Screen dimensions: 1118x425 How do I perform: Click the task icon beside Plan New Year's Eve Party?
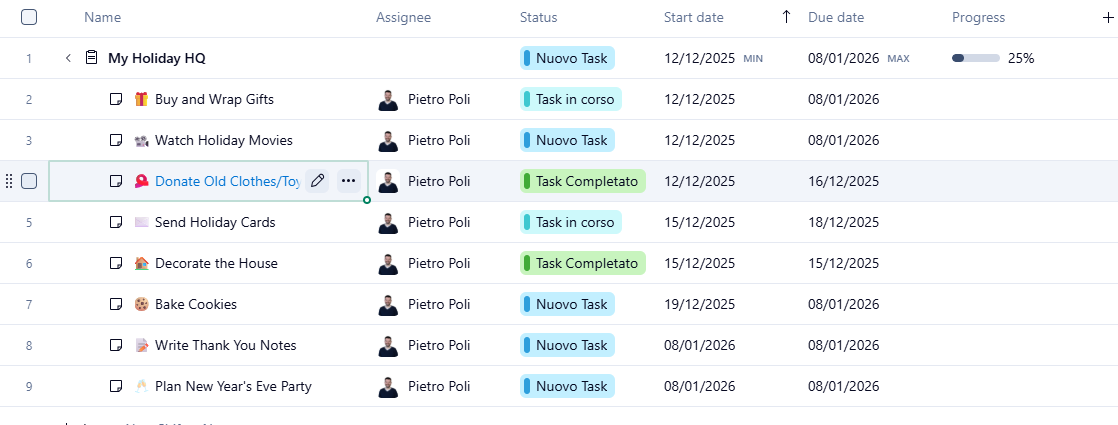coord(116,386)
